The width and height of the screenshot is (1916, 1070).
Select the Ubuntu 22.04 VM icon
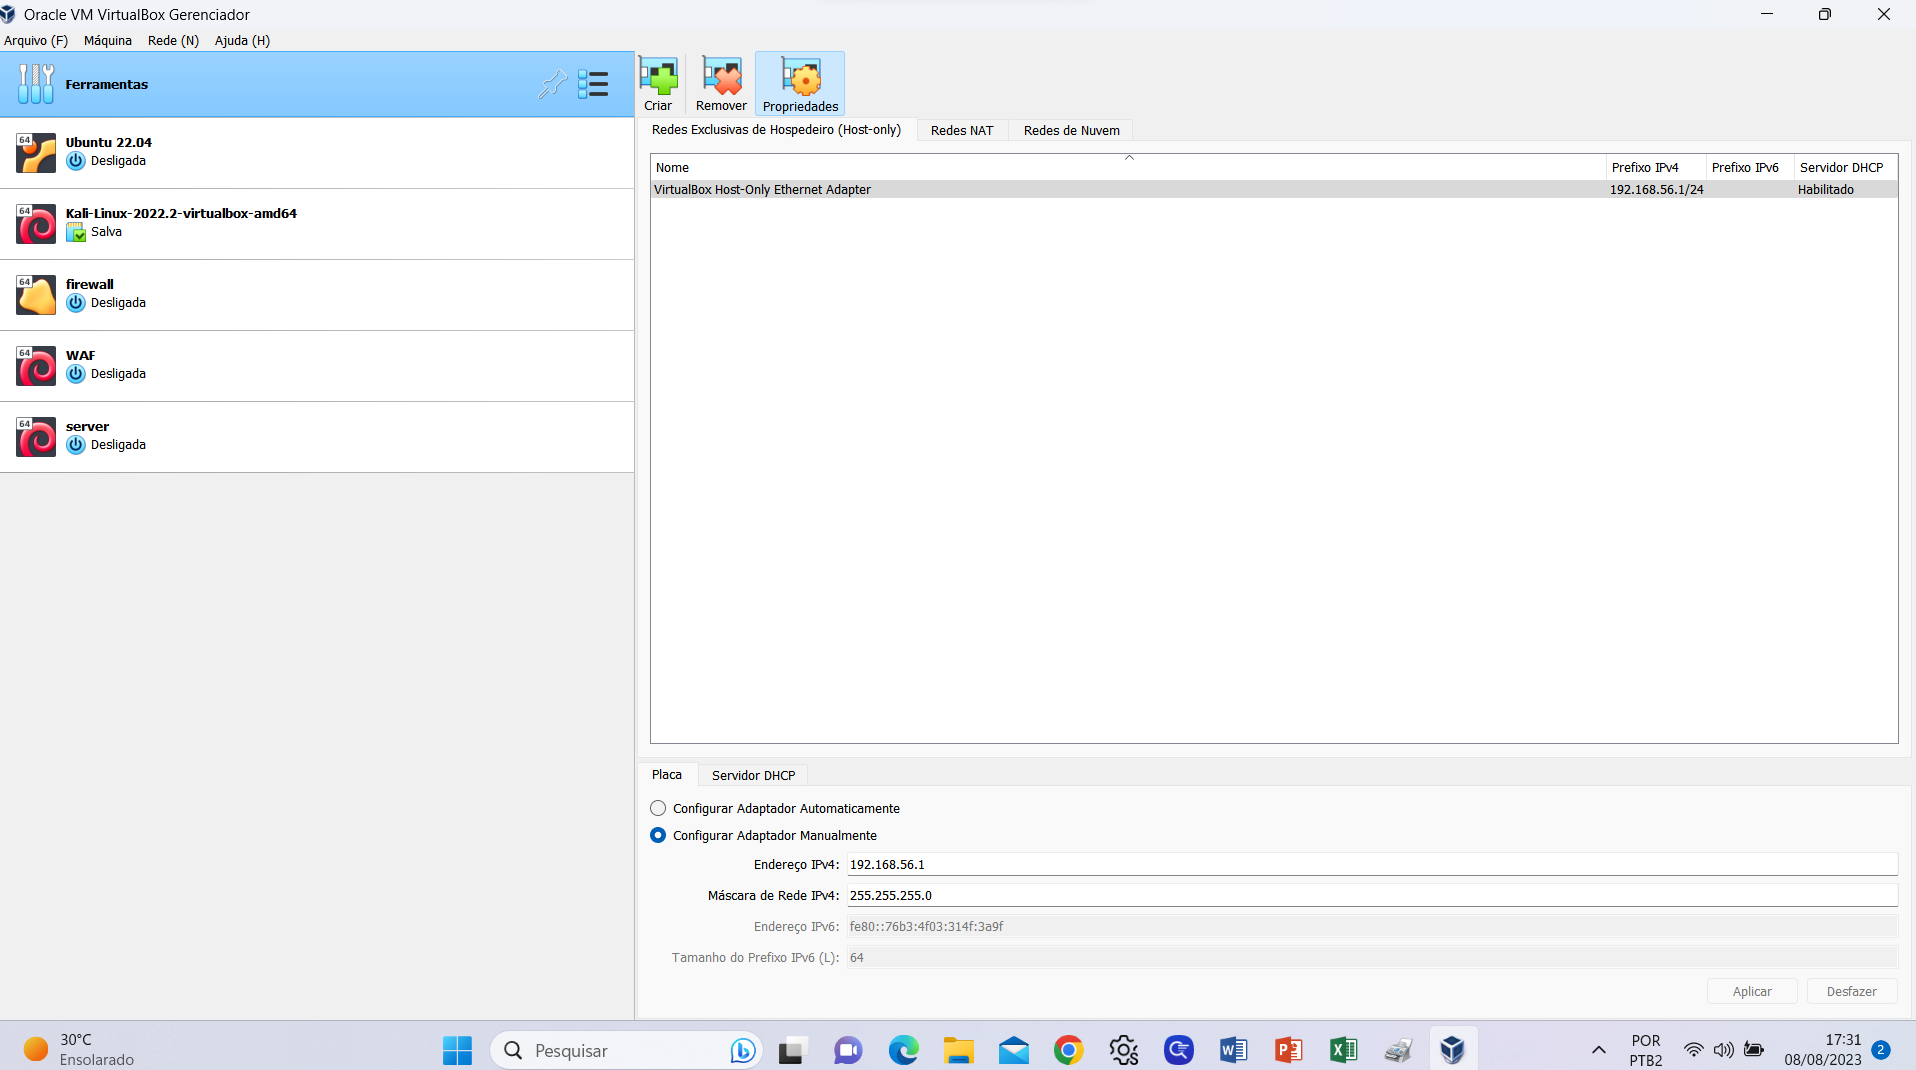point(36,153)
